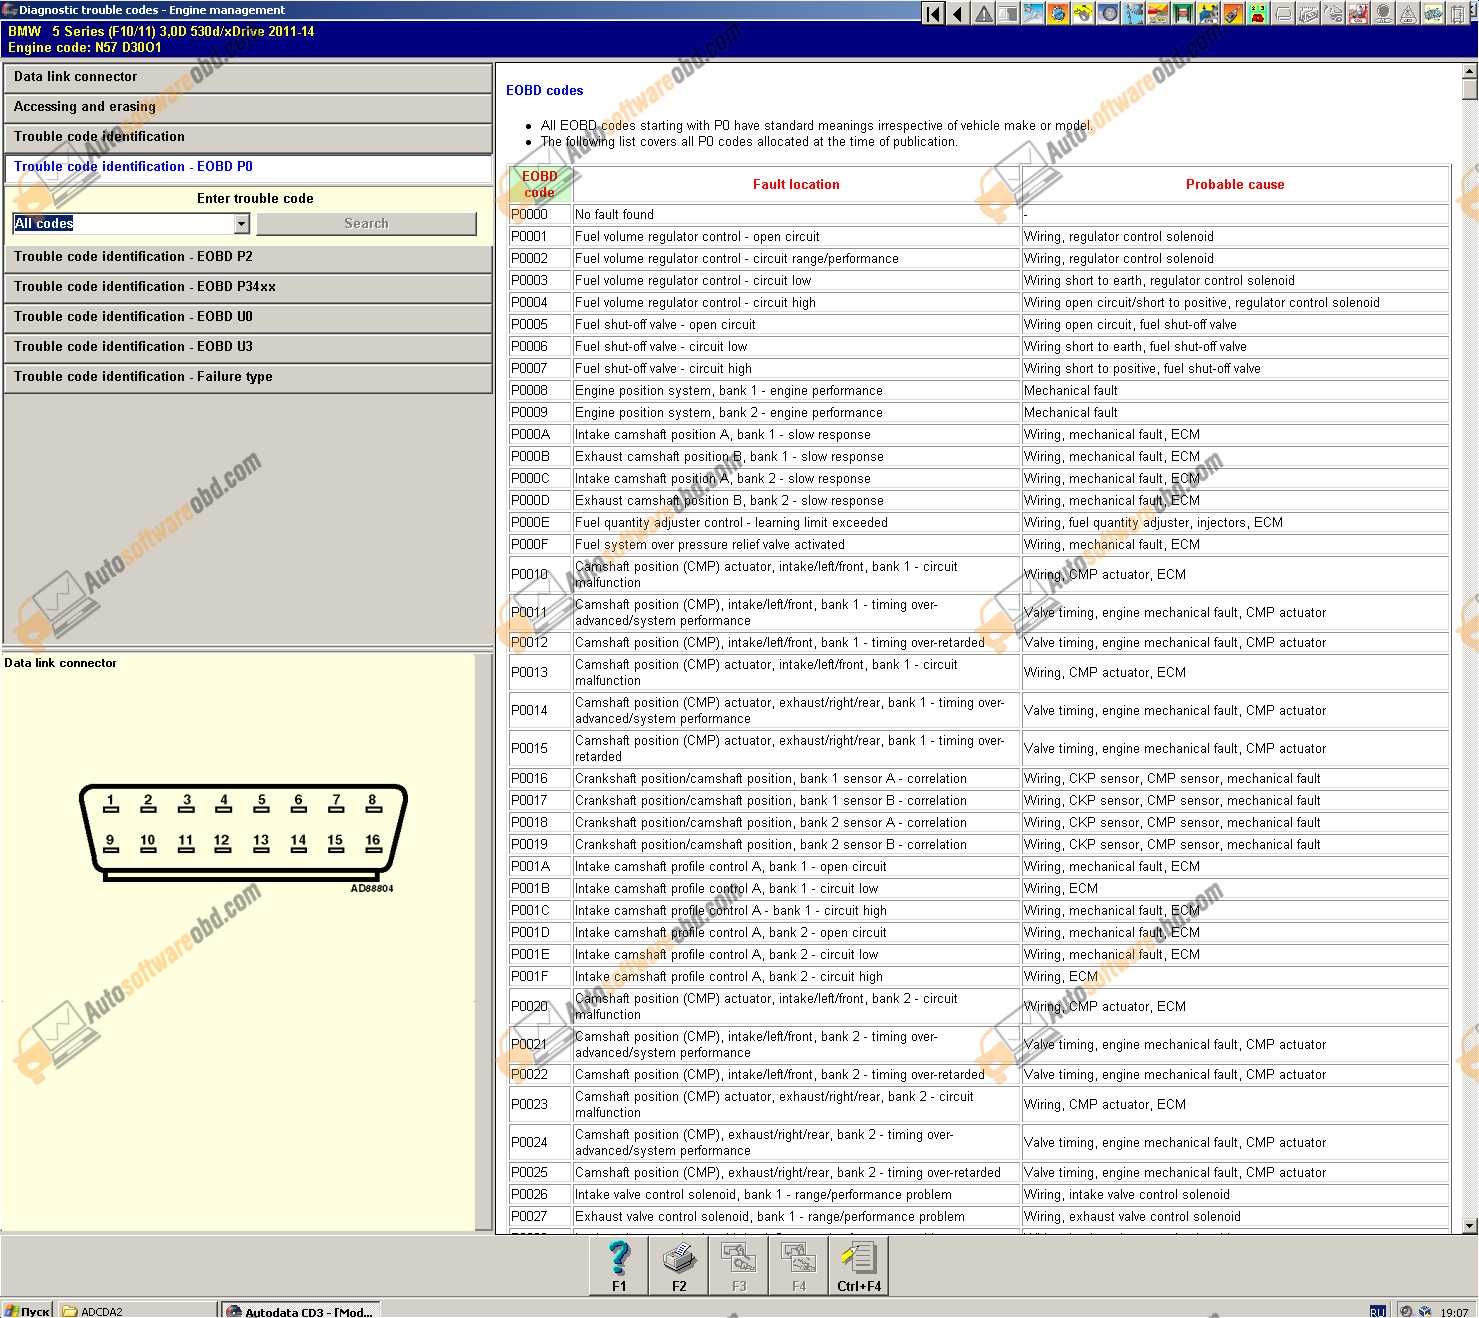Select Trouble code identification - EOBD P34xx

click(x=248, y=287)
